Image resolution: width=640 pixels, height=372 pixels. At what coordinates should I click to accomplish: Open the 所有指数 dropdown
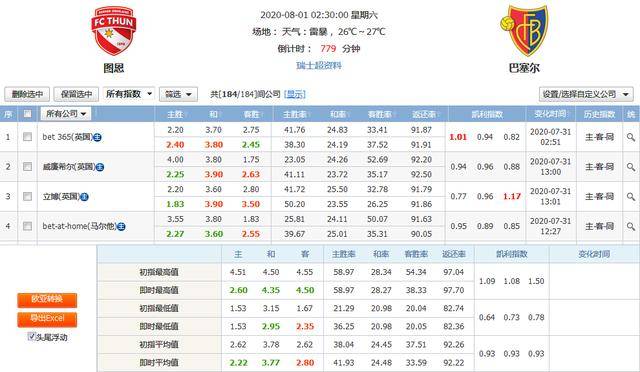click(129, 94)
